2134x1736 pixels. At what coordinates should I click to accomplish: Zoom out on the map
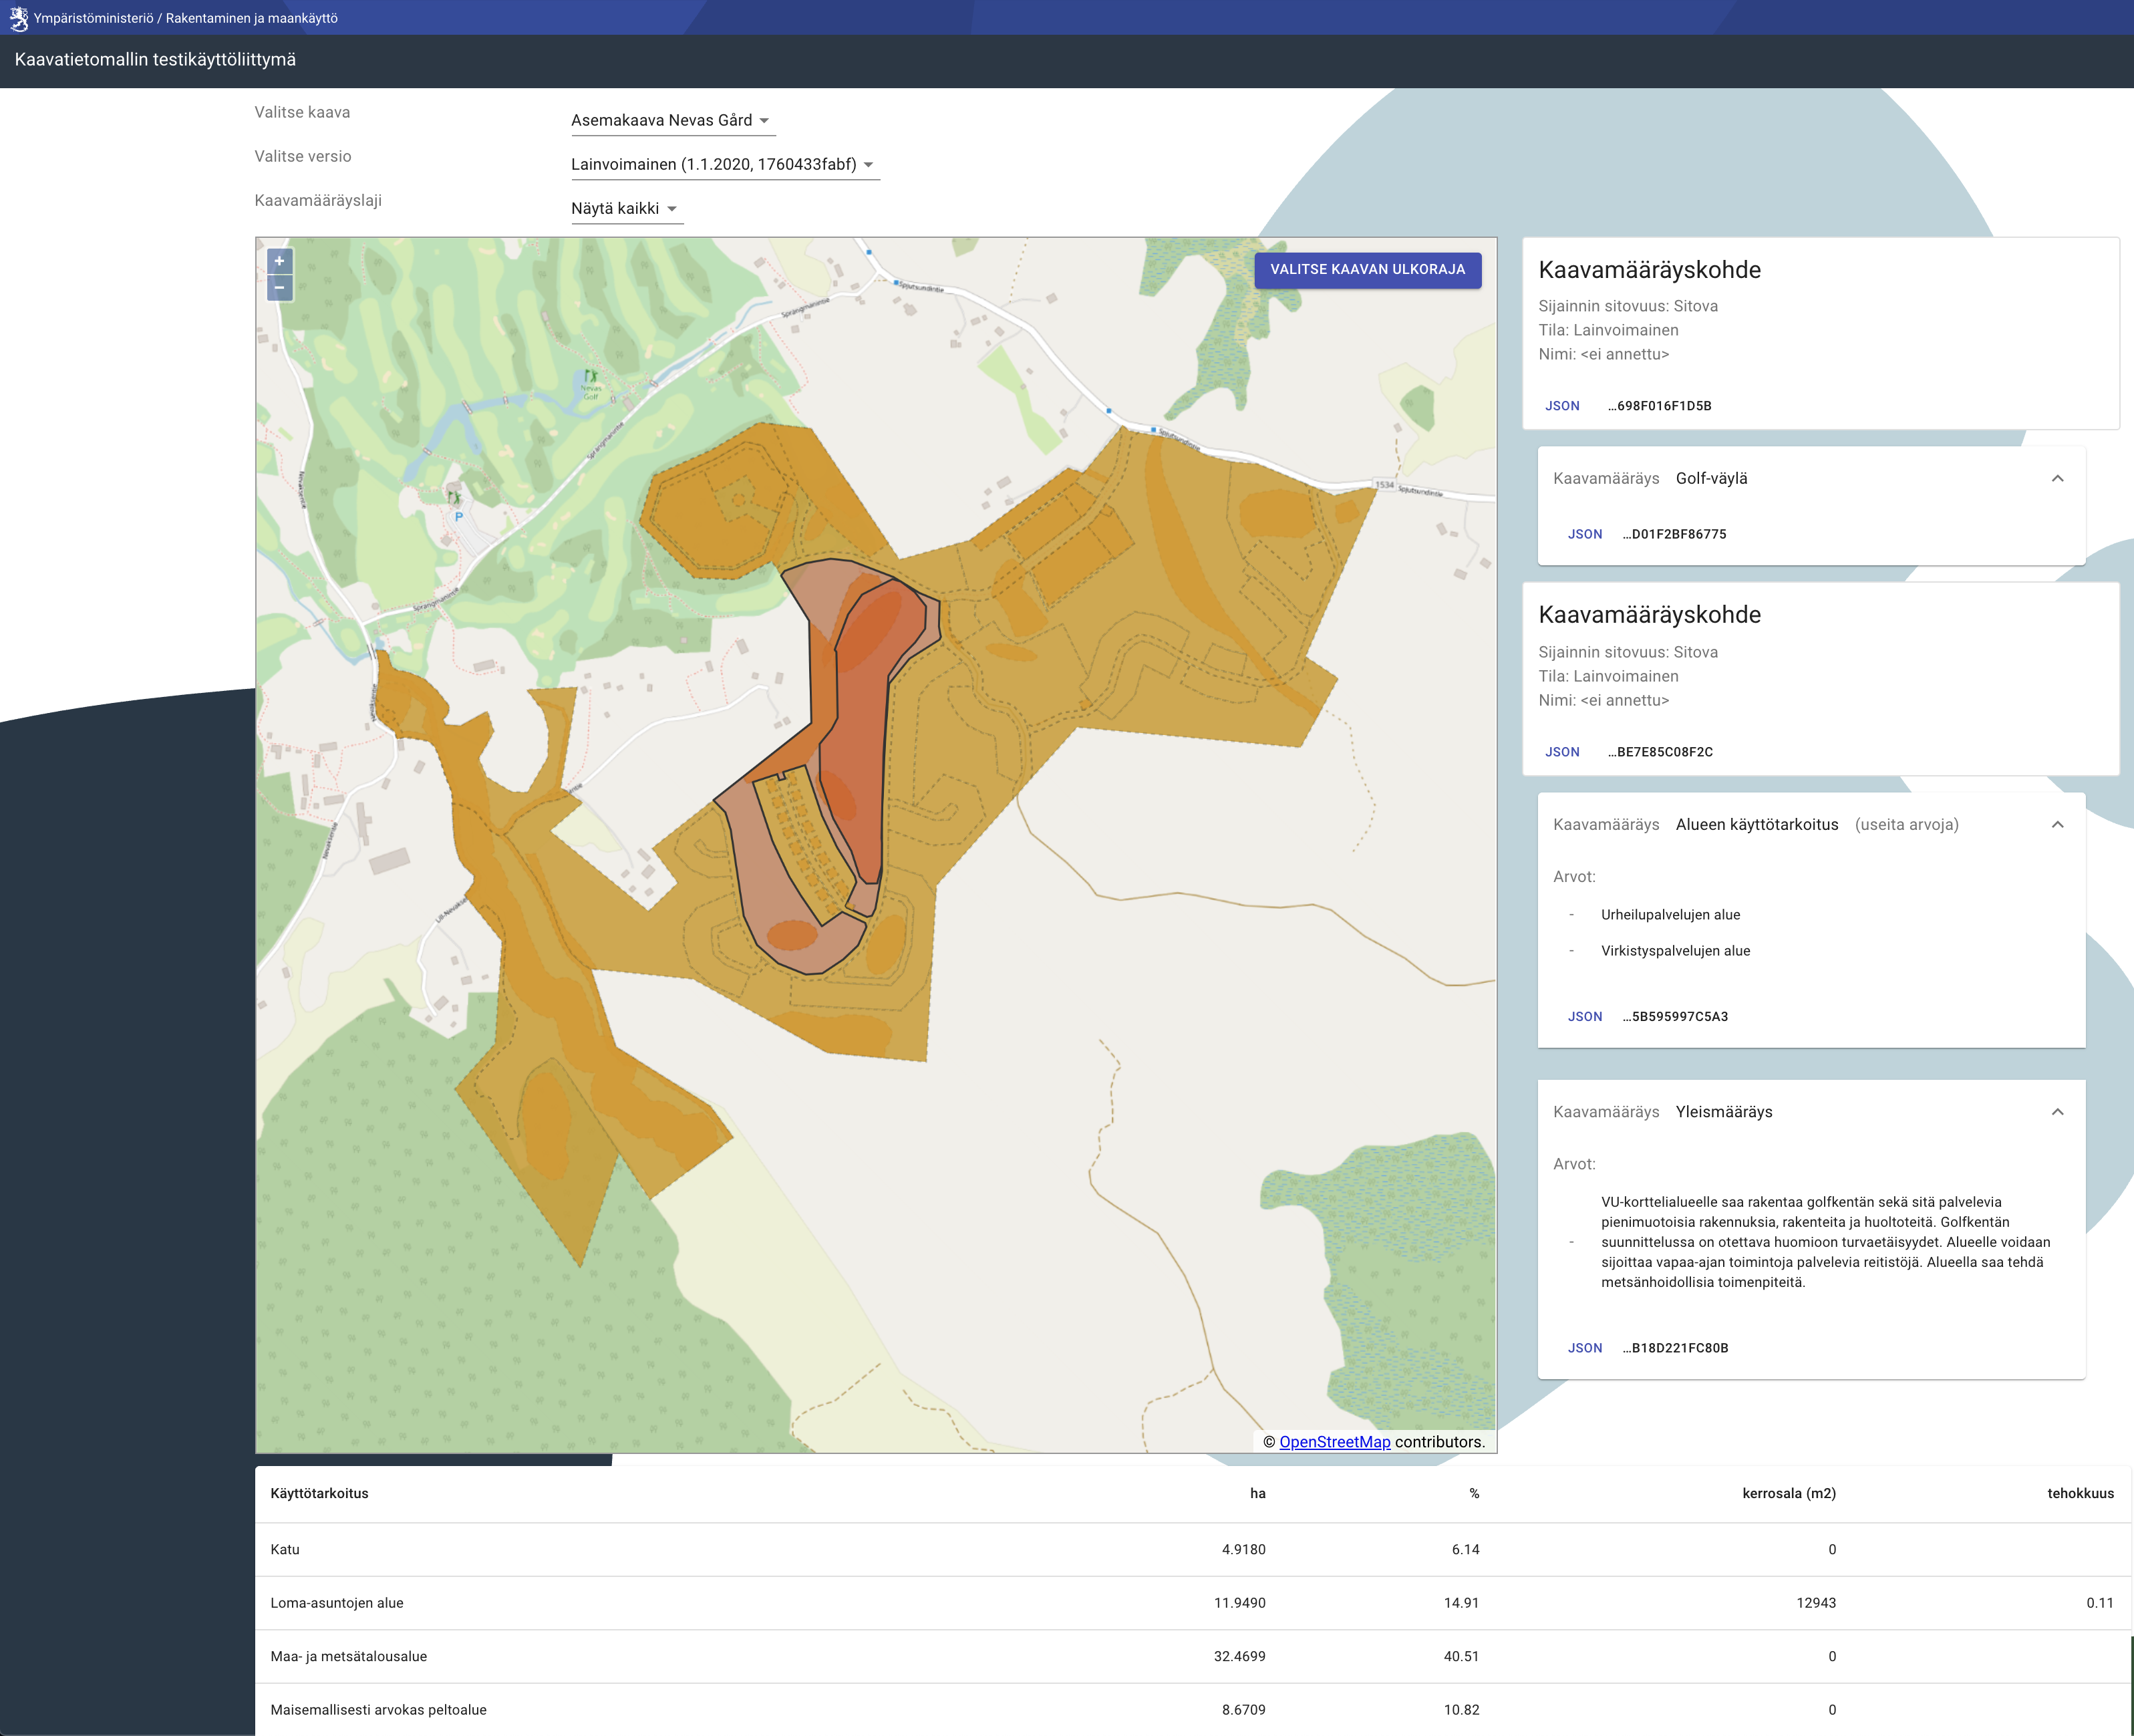[280, 288]
